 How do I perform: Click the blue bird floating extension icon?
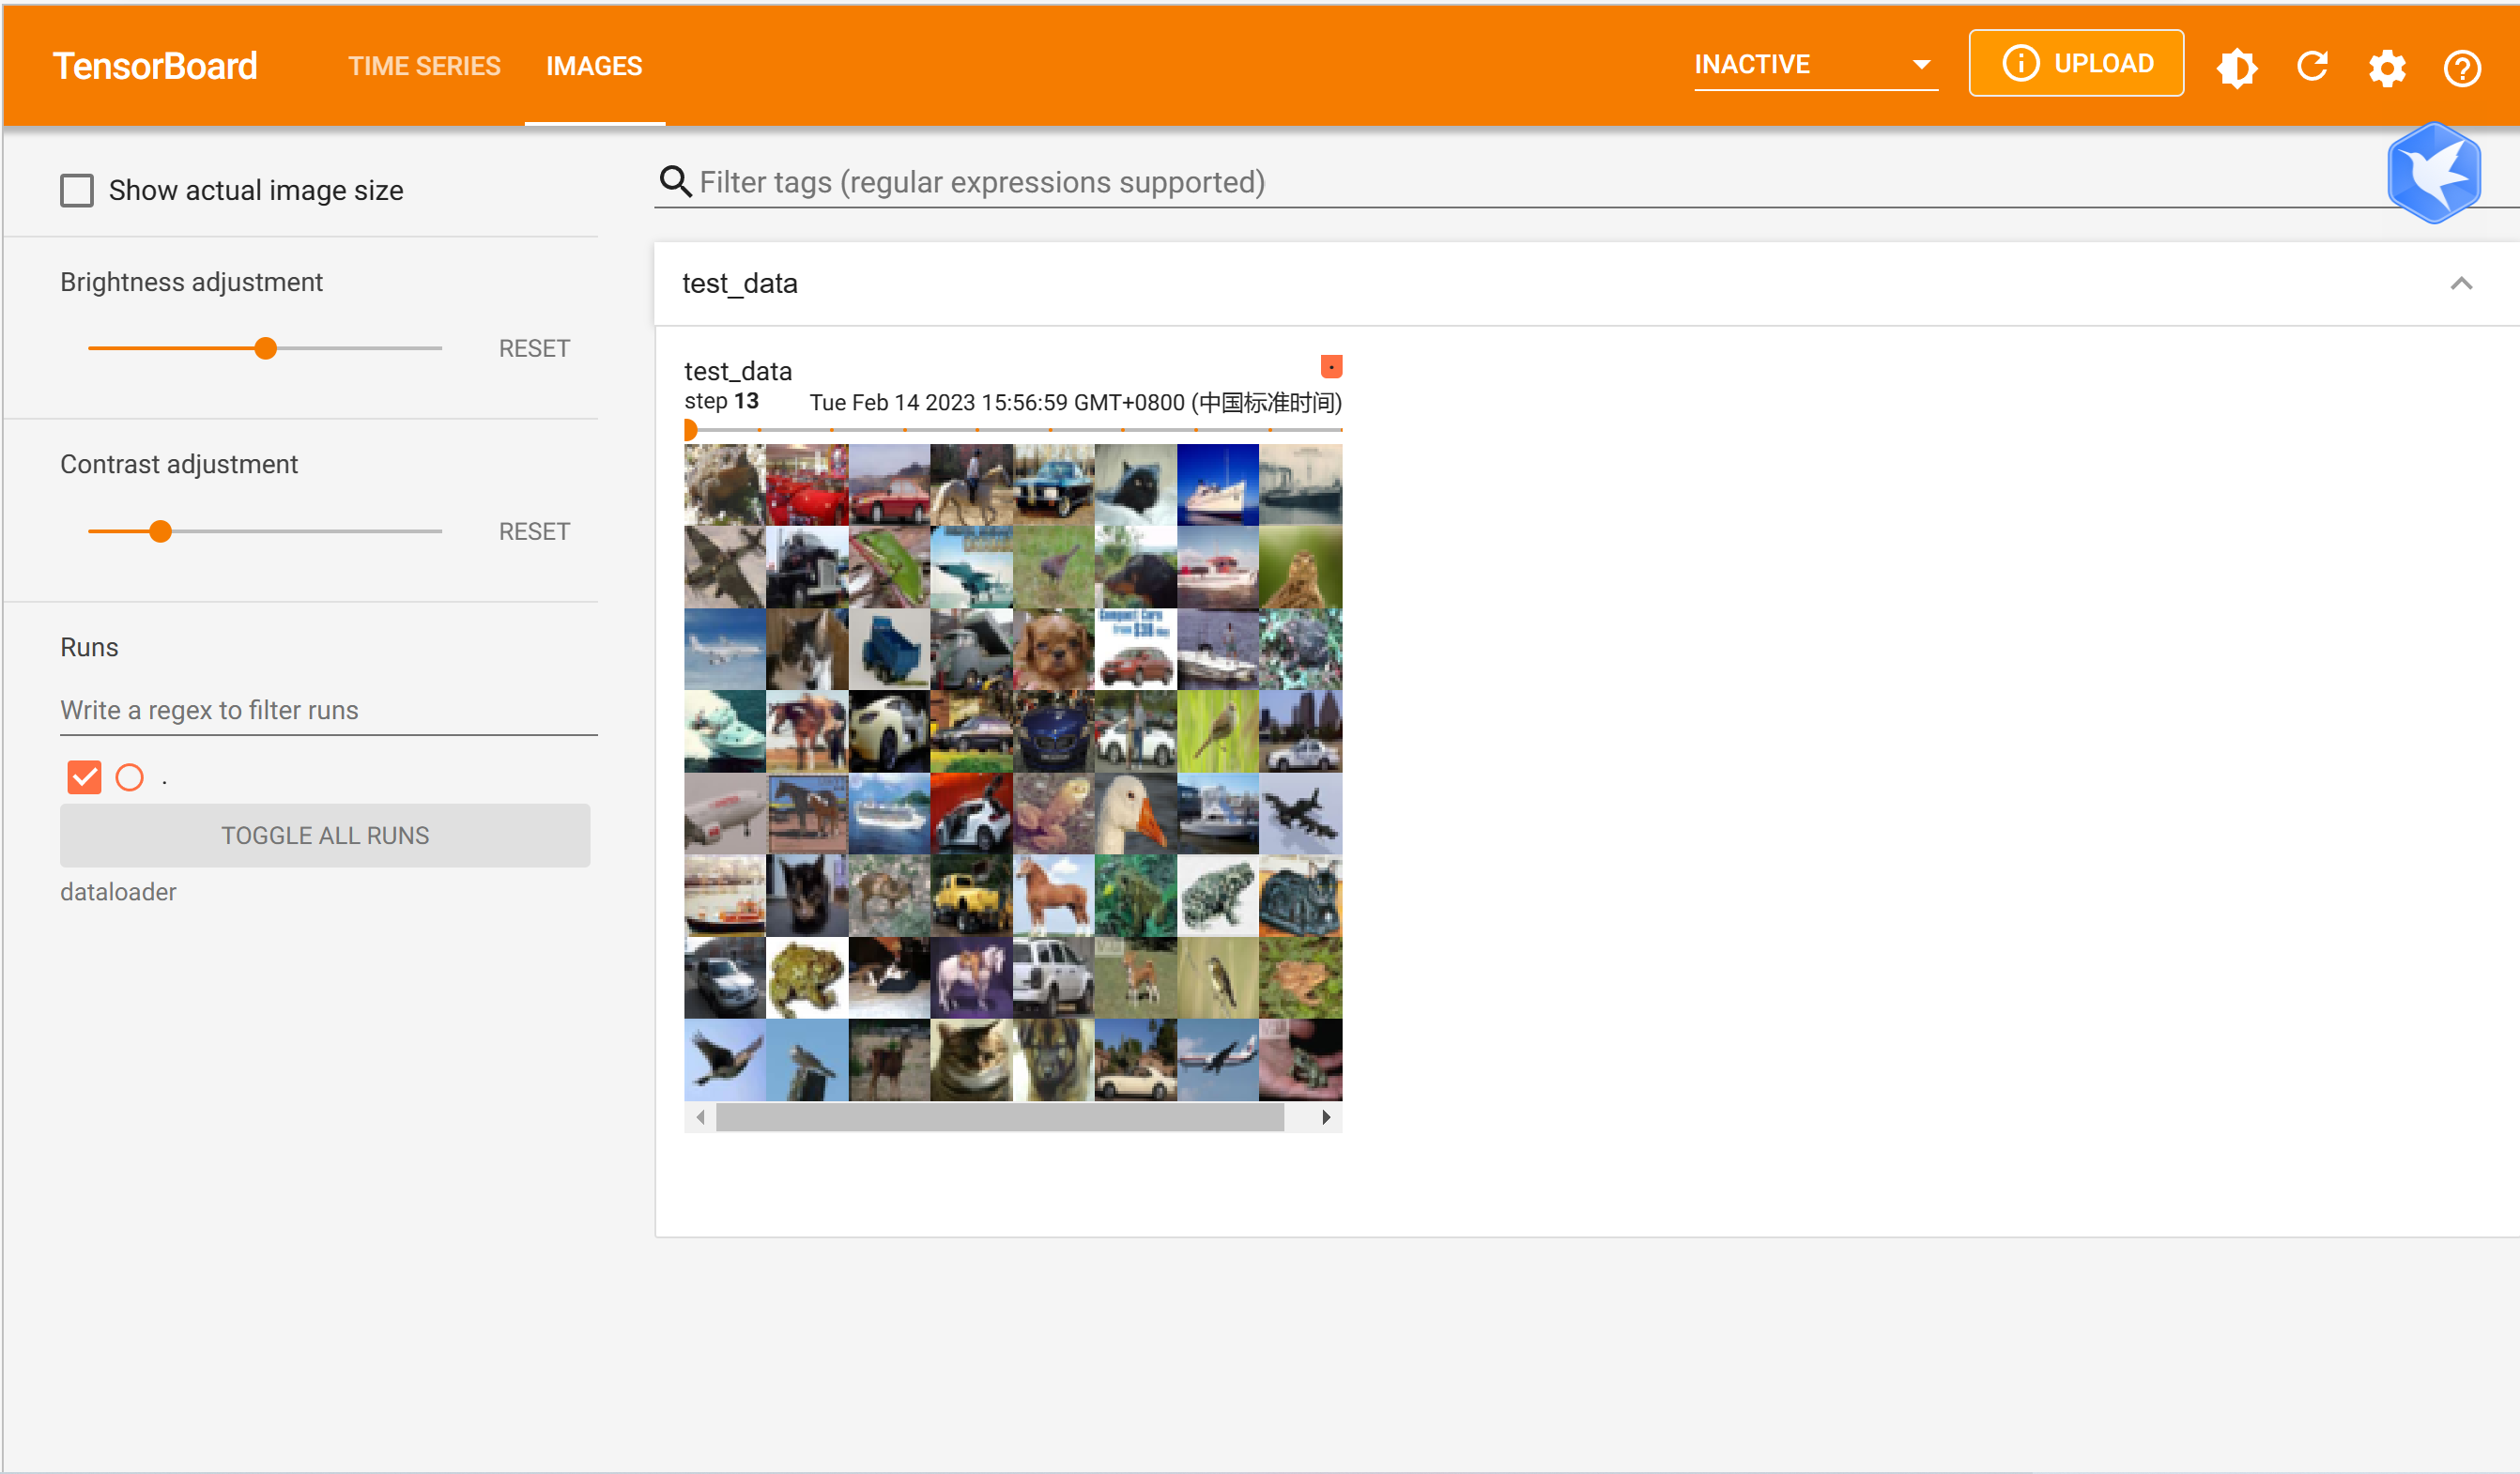tap(2433, 173)
